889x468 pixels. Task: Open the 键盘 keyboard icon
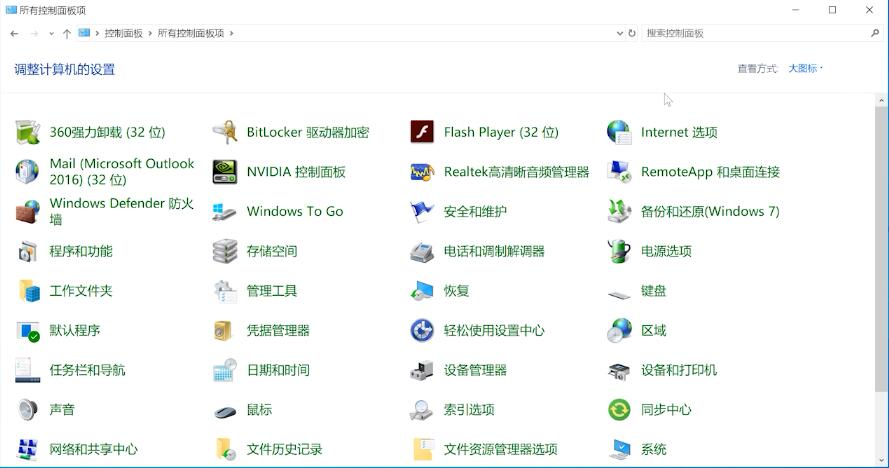(x=619, y=294)
